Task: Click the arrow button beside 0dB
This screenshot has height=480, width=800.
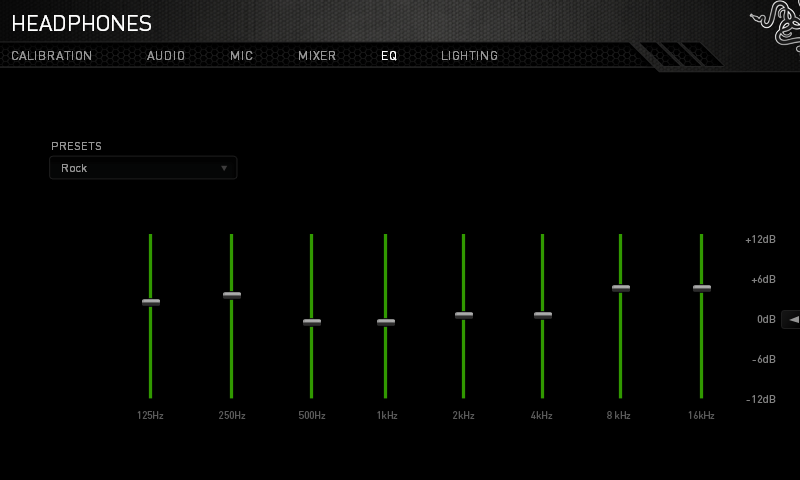Action: (x=792, y=319)
